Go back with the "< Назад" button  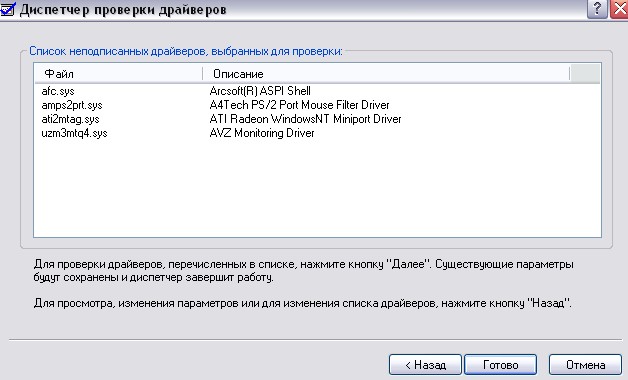[x=425, y=365]
